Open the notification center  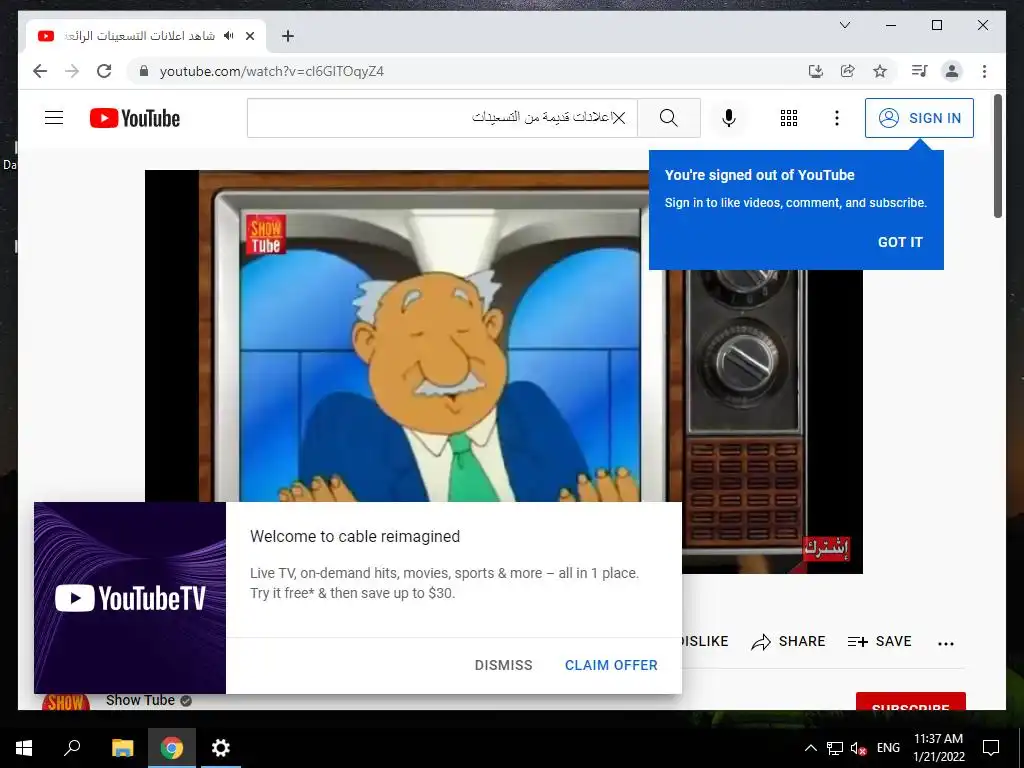(991, 748)
